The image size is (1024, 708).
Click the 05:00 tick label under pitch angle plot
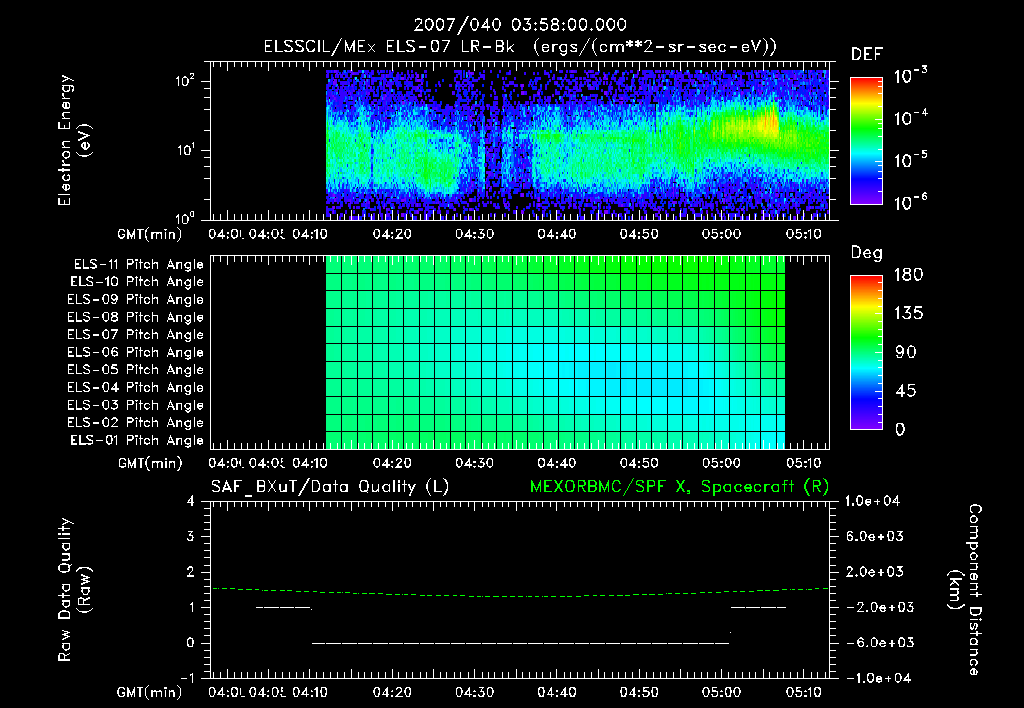coord(721,463)
